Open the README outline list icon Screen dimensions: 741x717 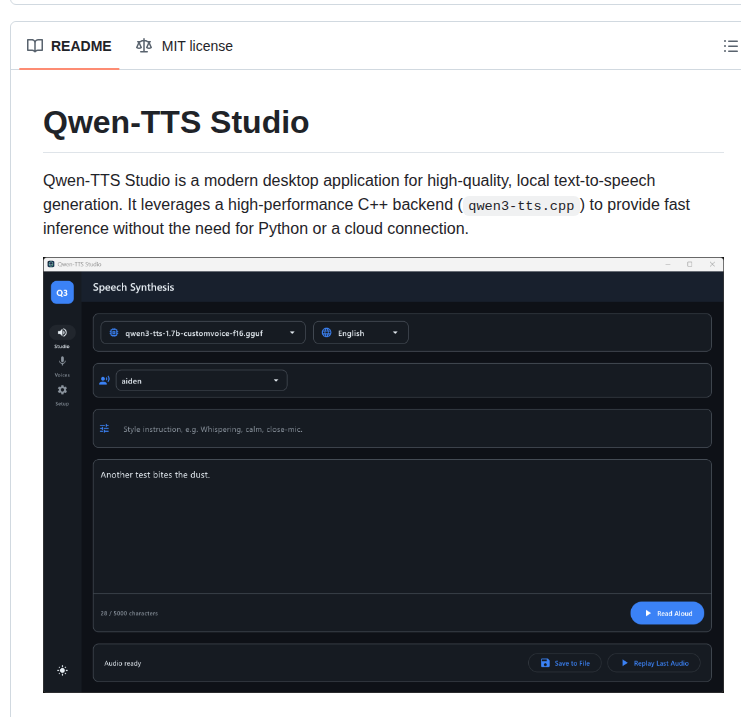(730, 46)
